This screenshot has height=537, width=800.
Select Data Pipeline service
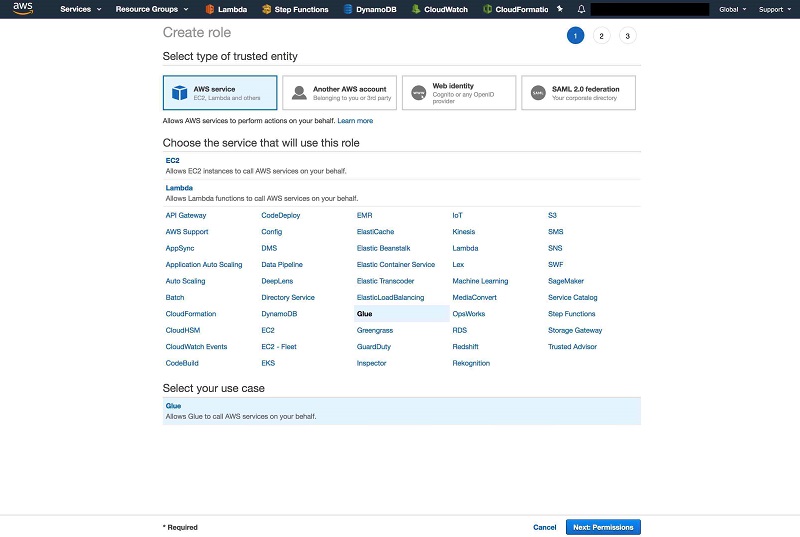point(282,265)
